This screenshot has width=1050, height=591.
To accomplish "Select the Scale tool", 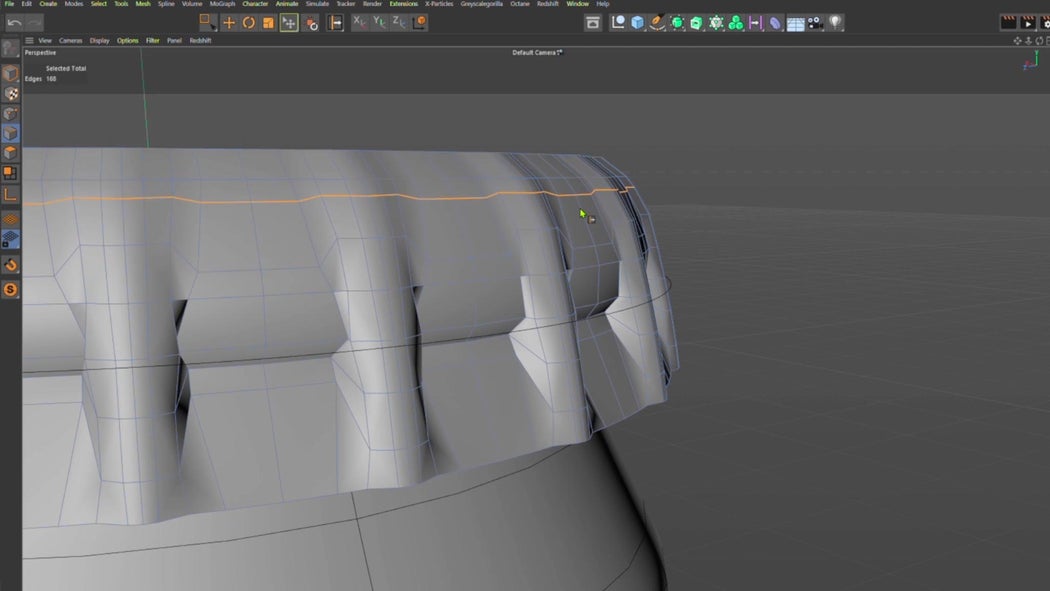I will click(x=269, y=22).
